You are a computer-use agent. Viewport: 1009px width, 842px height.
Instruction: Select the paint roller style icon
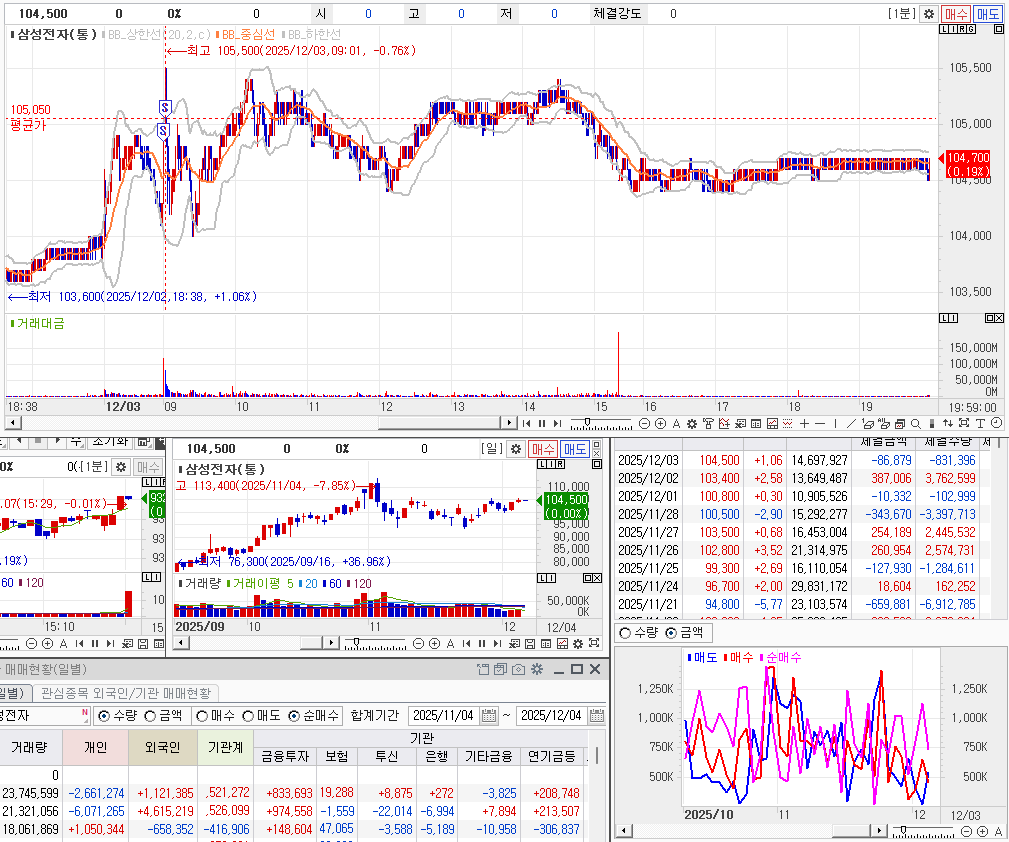[708, 423]
